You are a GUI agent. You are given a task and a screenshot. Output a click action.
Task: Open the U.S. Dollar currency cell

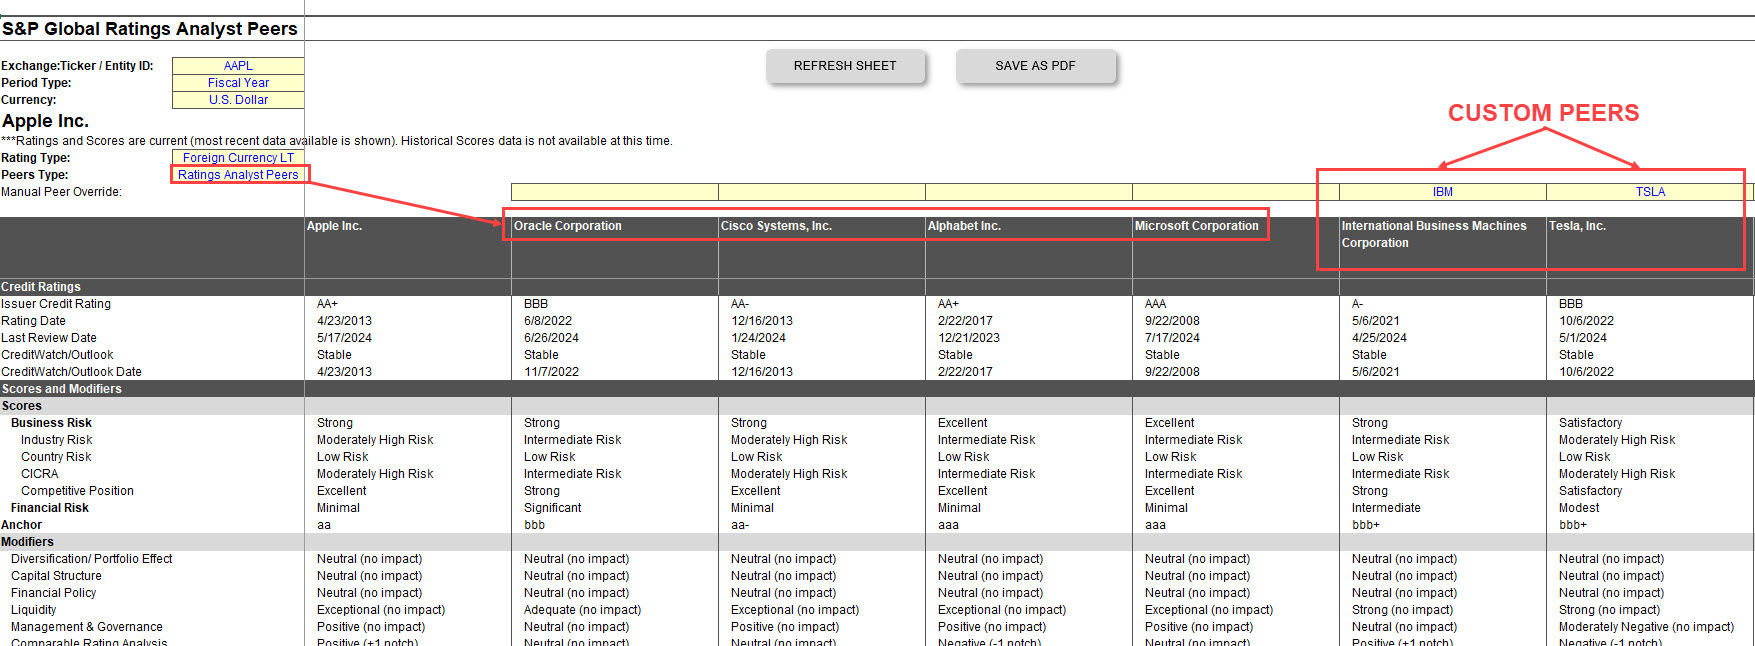tap(238, 100)
